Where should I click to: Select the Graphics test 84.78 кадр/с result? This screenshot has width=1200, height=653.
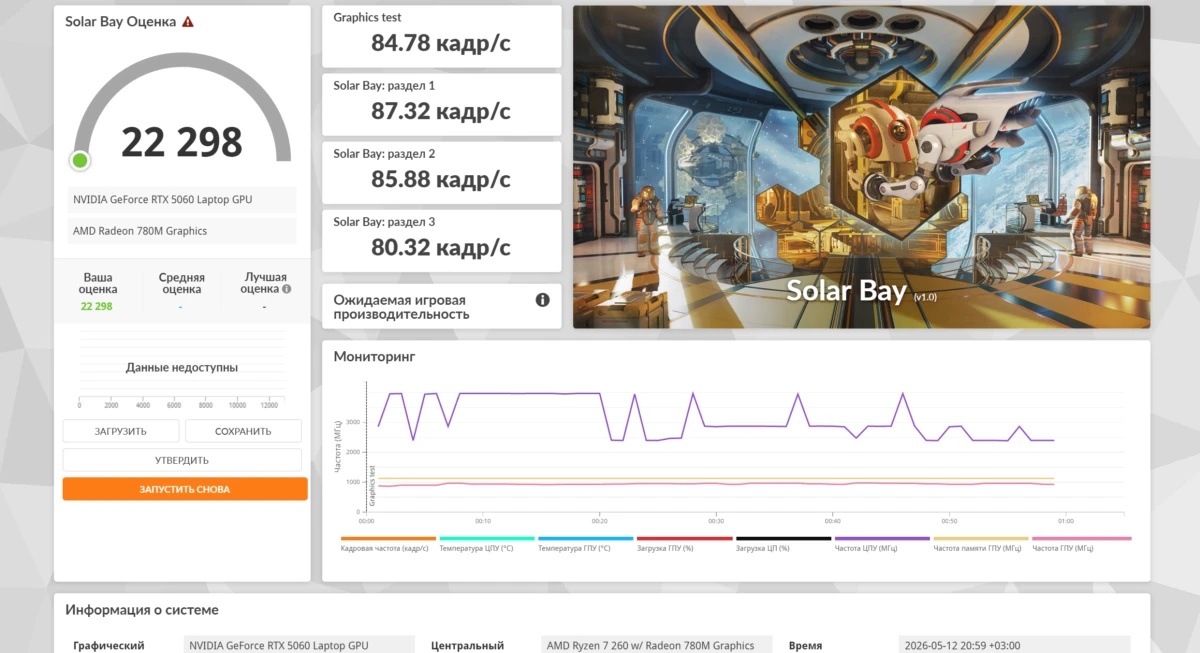tap(441, 36)
